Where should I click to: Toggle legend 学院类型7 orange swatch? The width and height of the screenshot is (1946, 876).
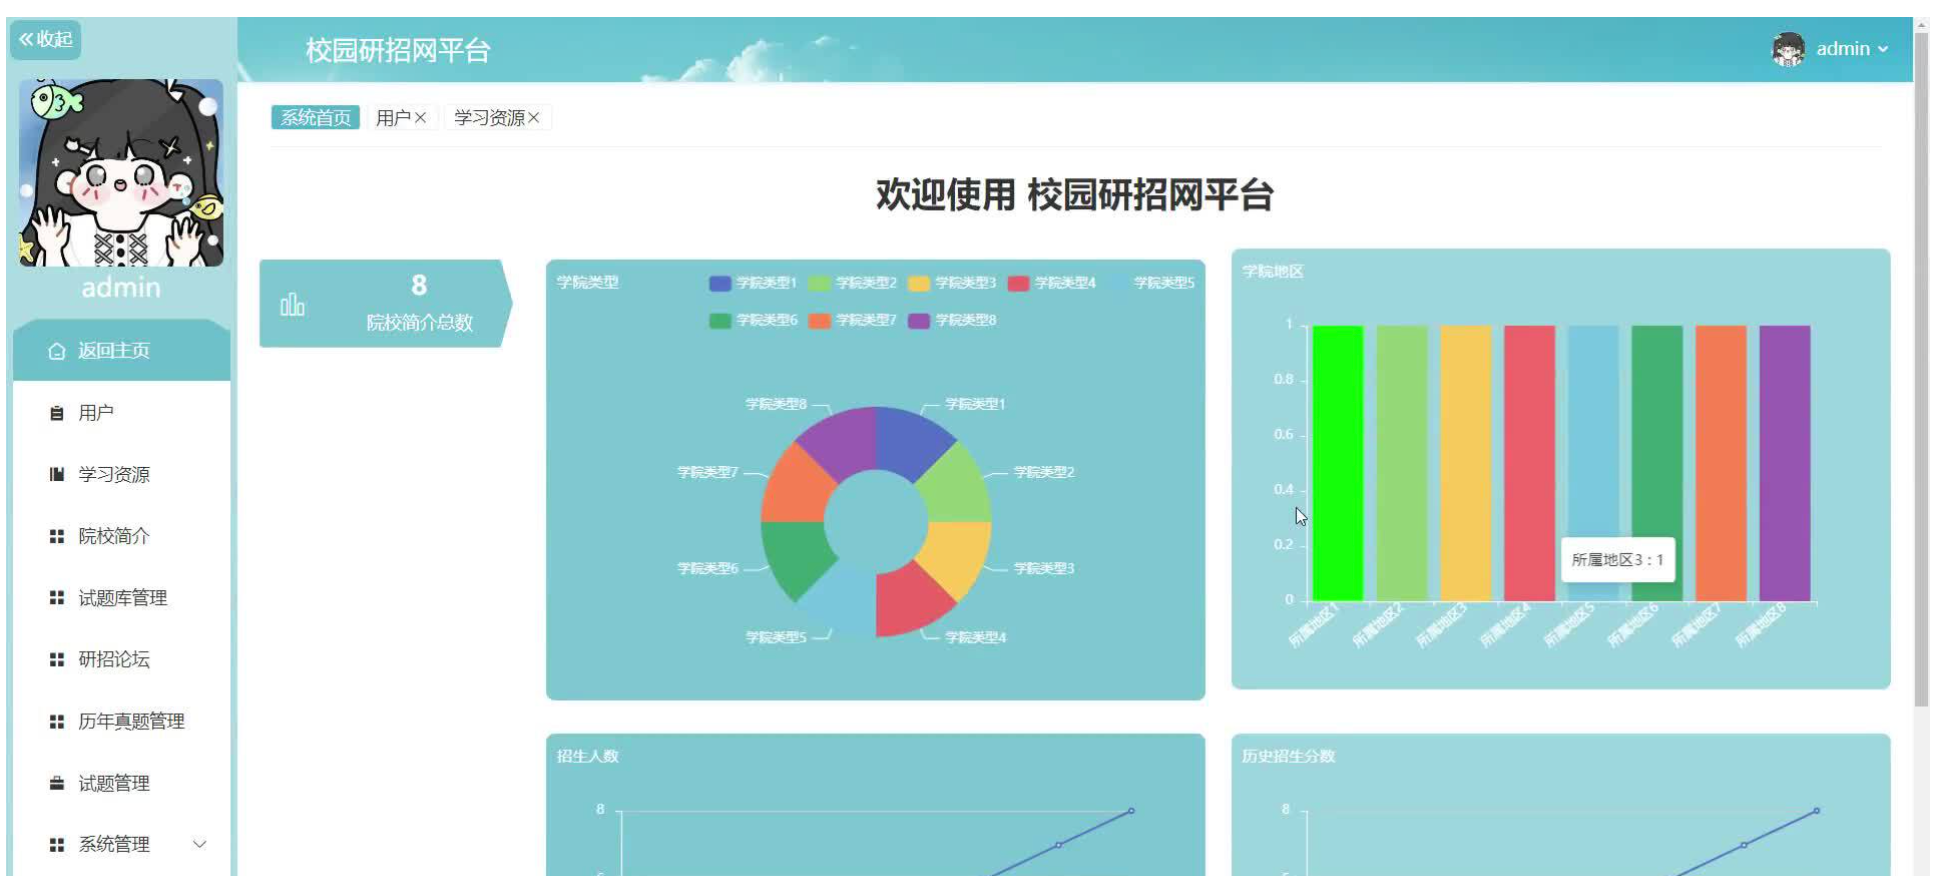[x=819, y=320]
